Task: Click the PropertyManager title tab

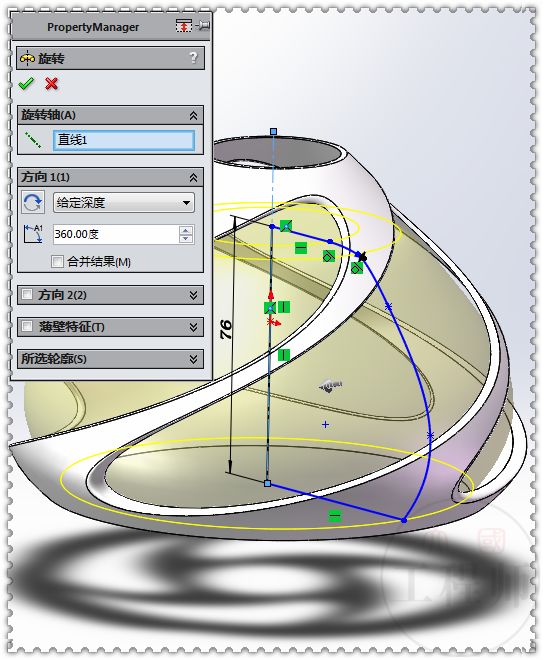Action: [x=93, y=27]
